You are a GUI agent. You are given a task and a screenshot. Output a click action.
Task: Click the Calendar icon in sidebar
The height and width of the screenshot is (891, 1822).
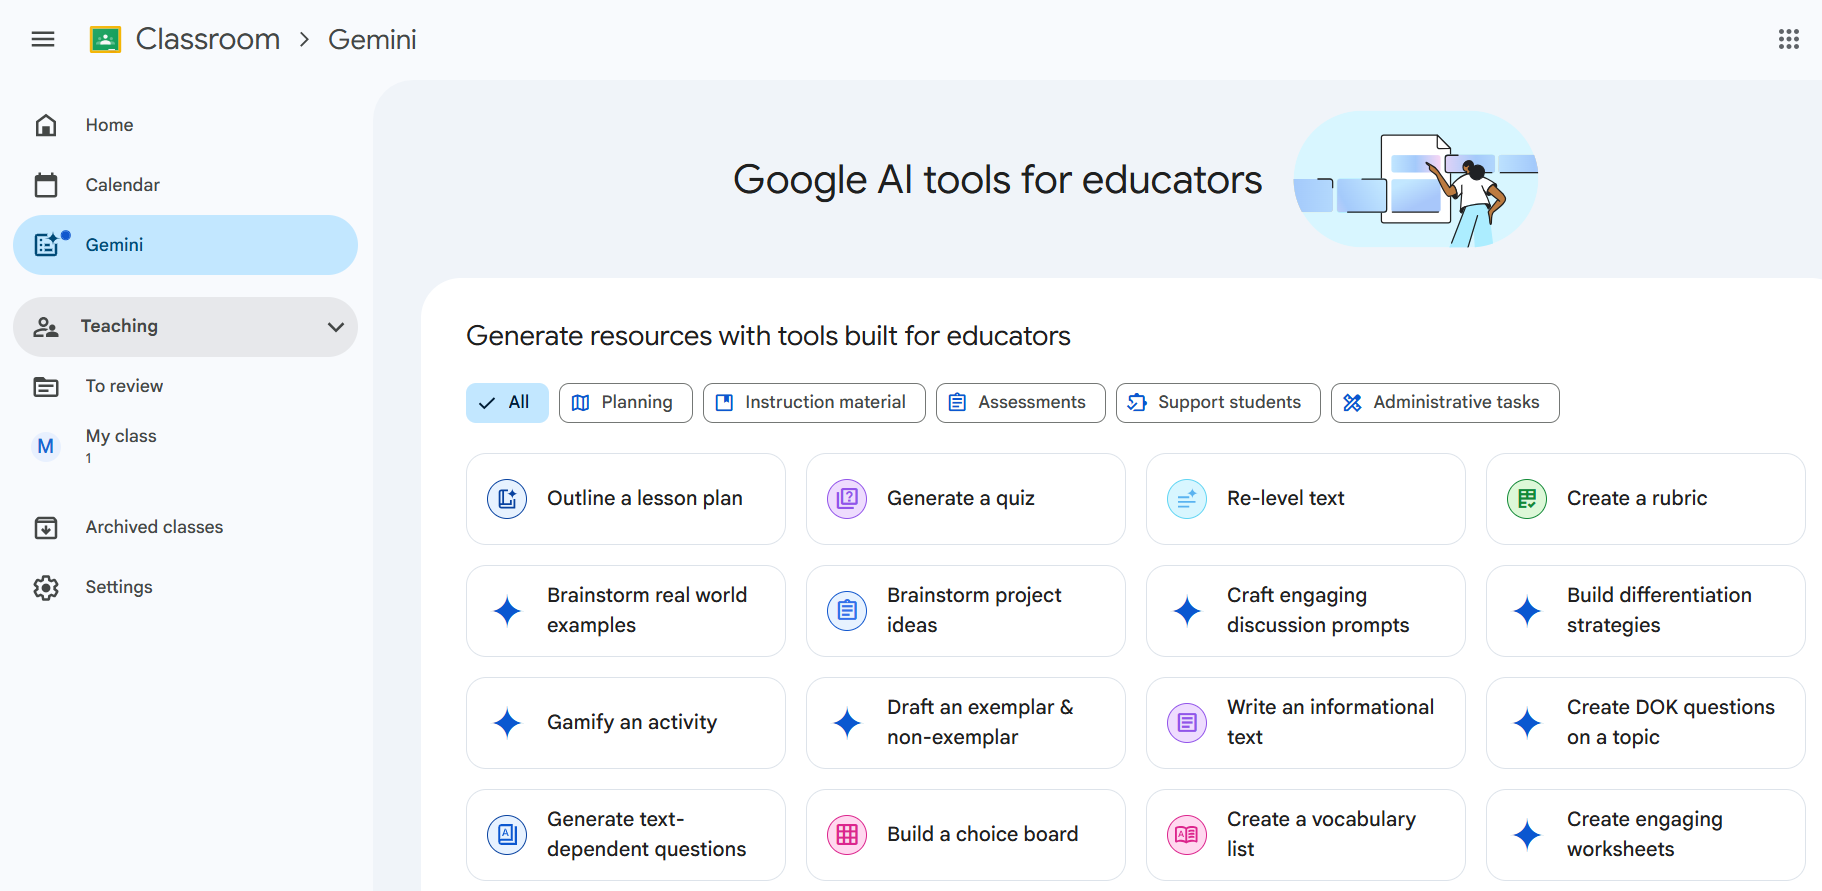pos(46,185)
